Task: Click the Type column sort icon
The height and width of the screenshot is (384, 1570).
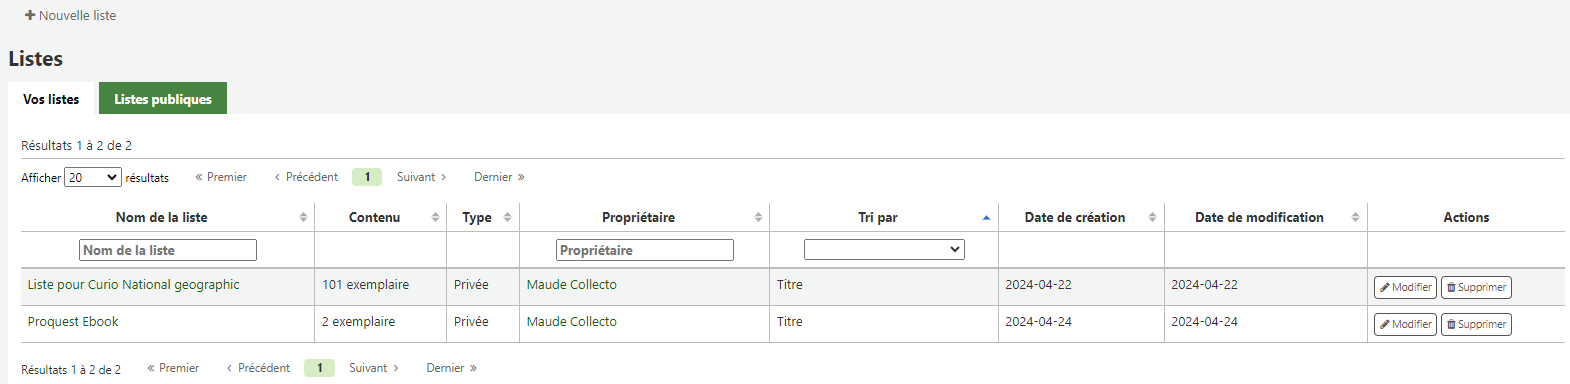Action: tap(507, 217)
